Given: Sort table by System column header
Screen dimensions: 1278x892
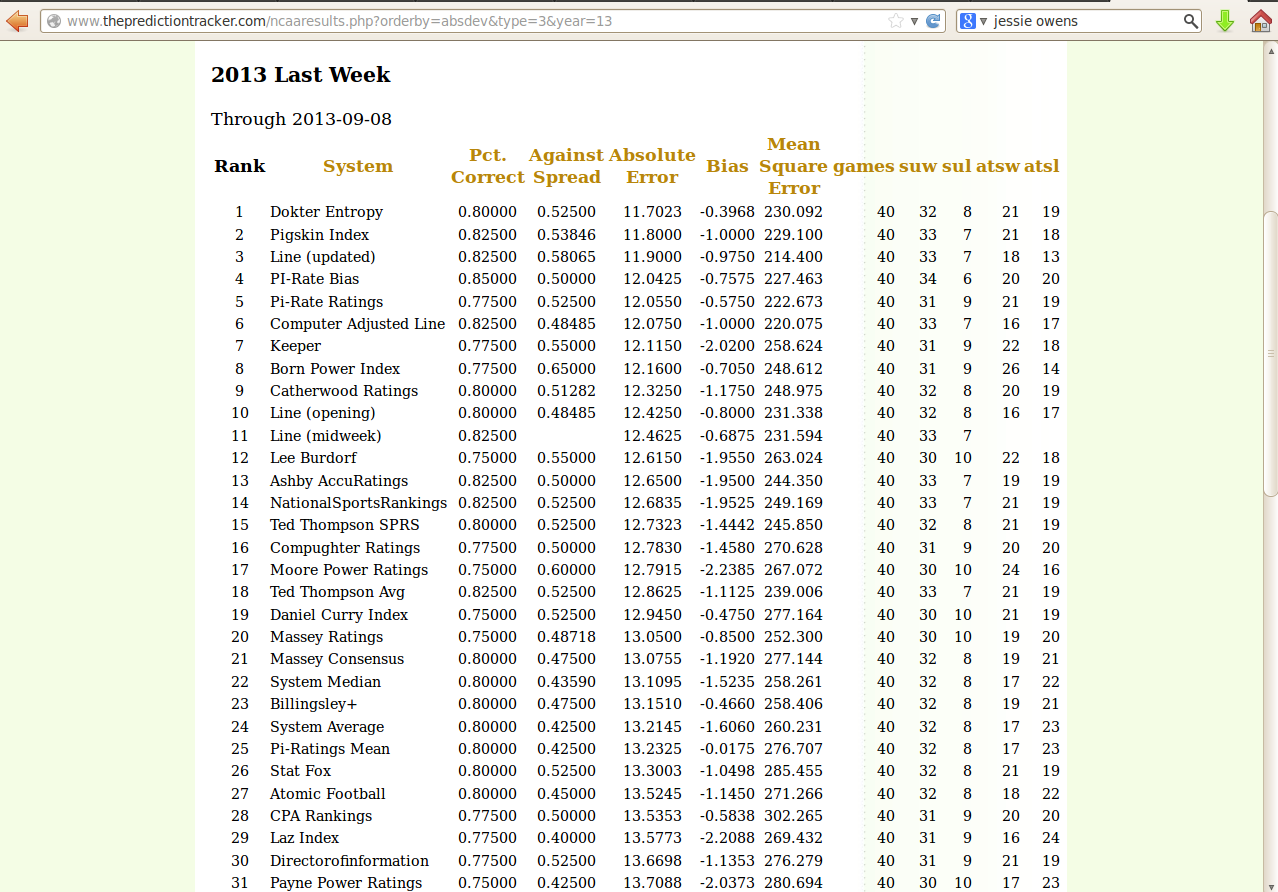Looking at the screenshot, I should (x=358, y=166).
